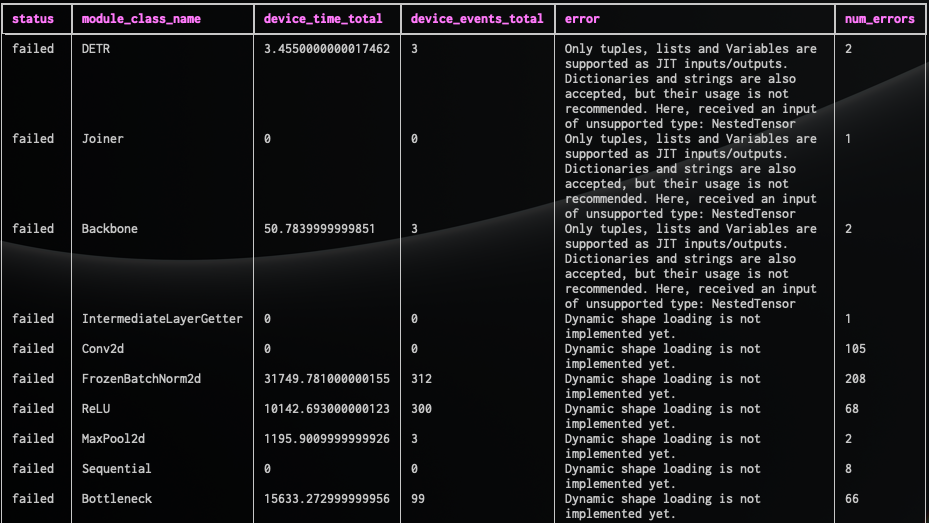This screenshot has width=929, height=523.
Task: Select the ReLU module name
Action: [97, 409]
